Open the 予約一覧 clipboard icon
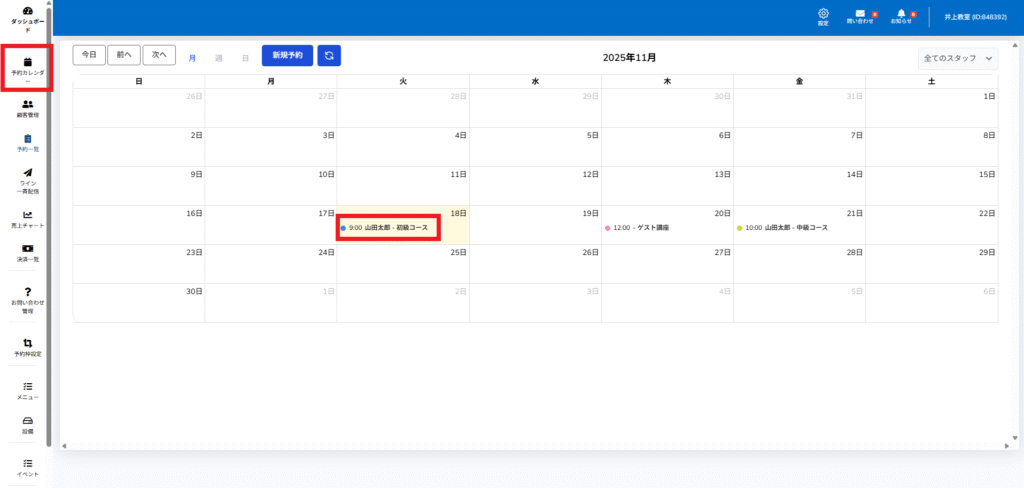 (28, 139)
